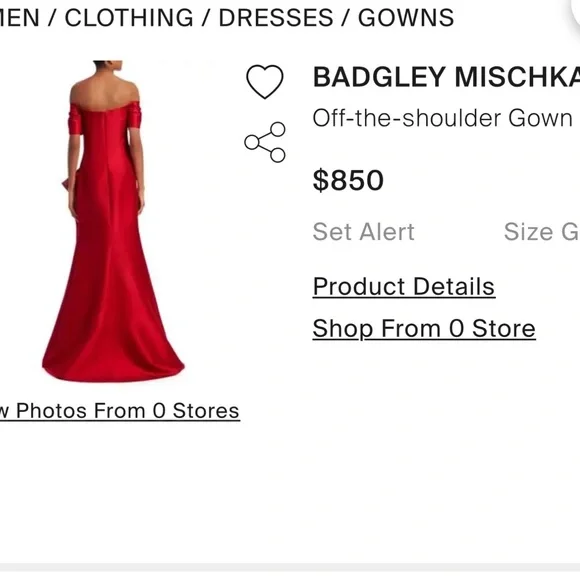Share this product using the share icon
The height and width of the screenshot is (580, 580).
point(265,142)
